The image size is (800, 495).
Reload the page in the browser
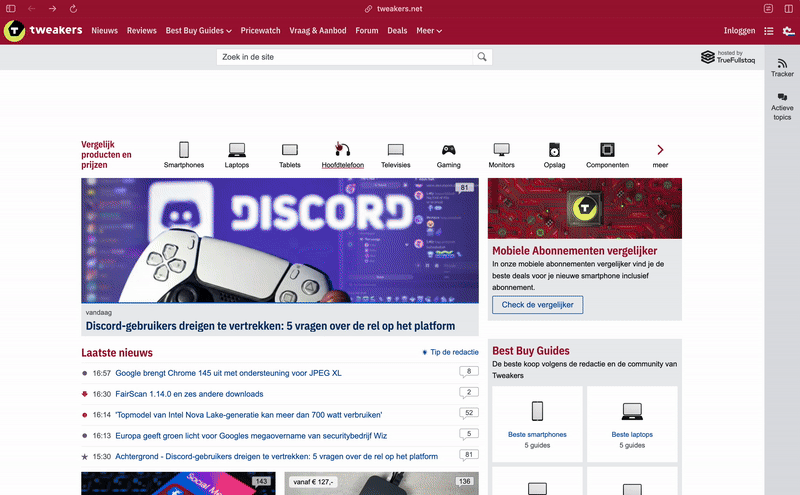tap(73, 8)
